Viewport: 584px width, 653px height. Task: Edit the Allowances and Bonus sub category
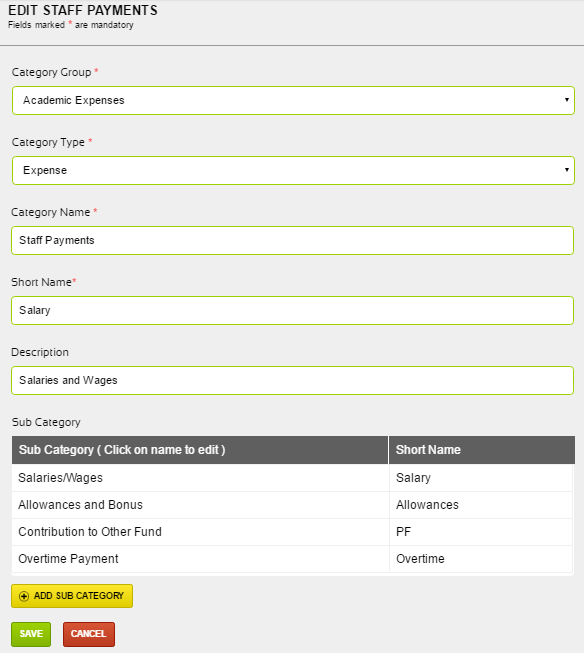(x=80, y=505)
